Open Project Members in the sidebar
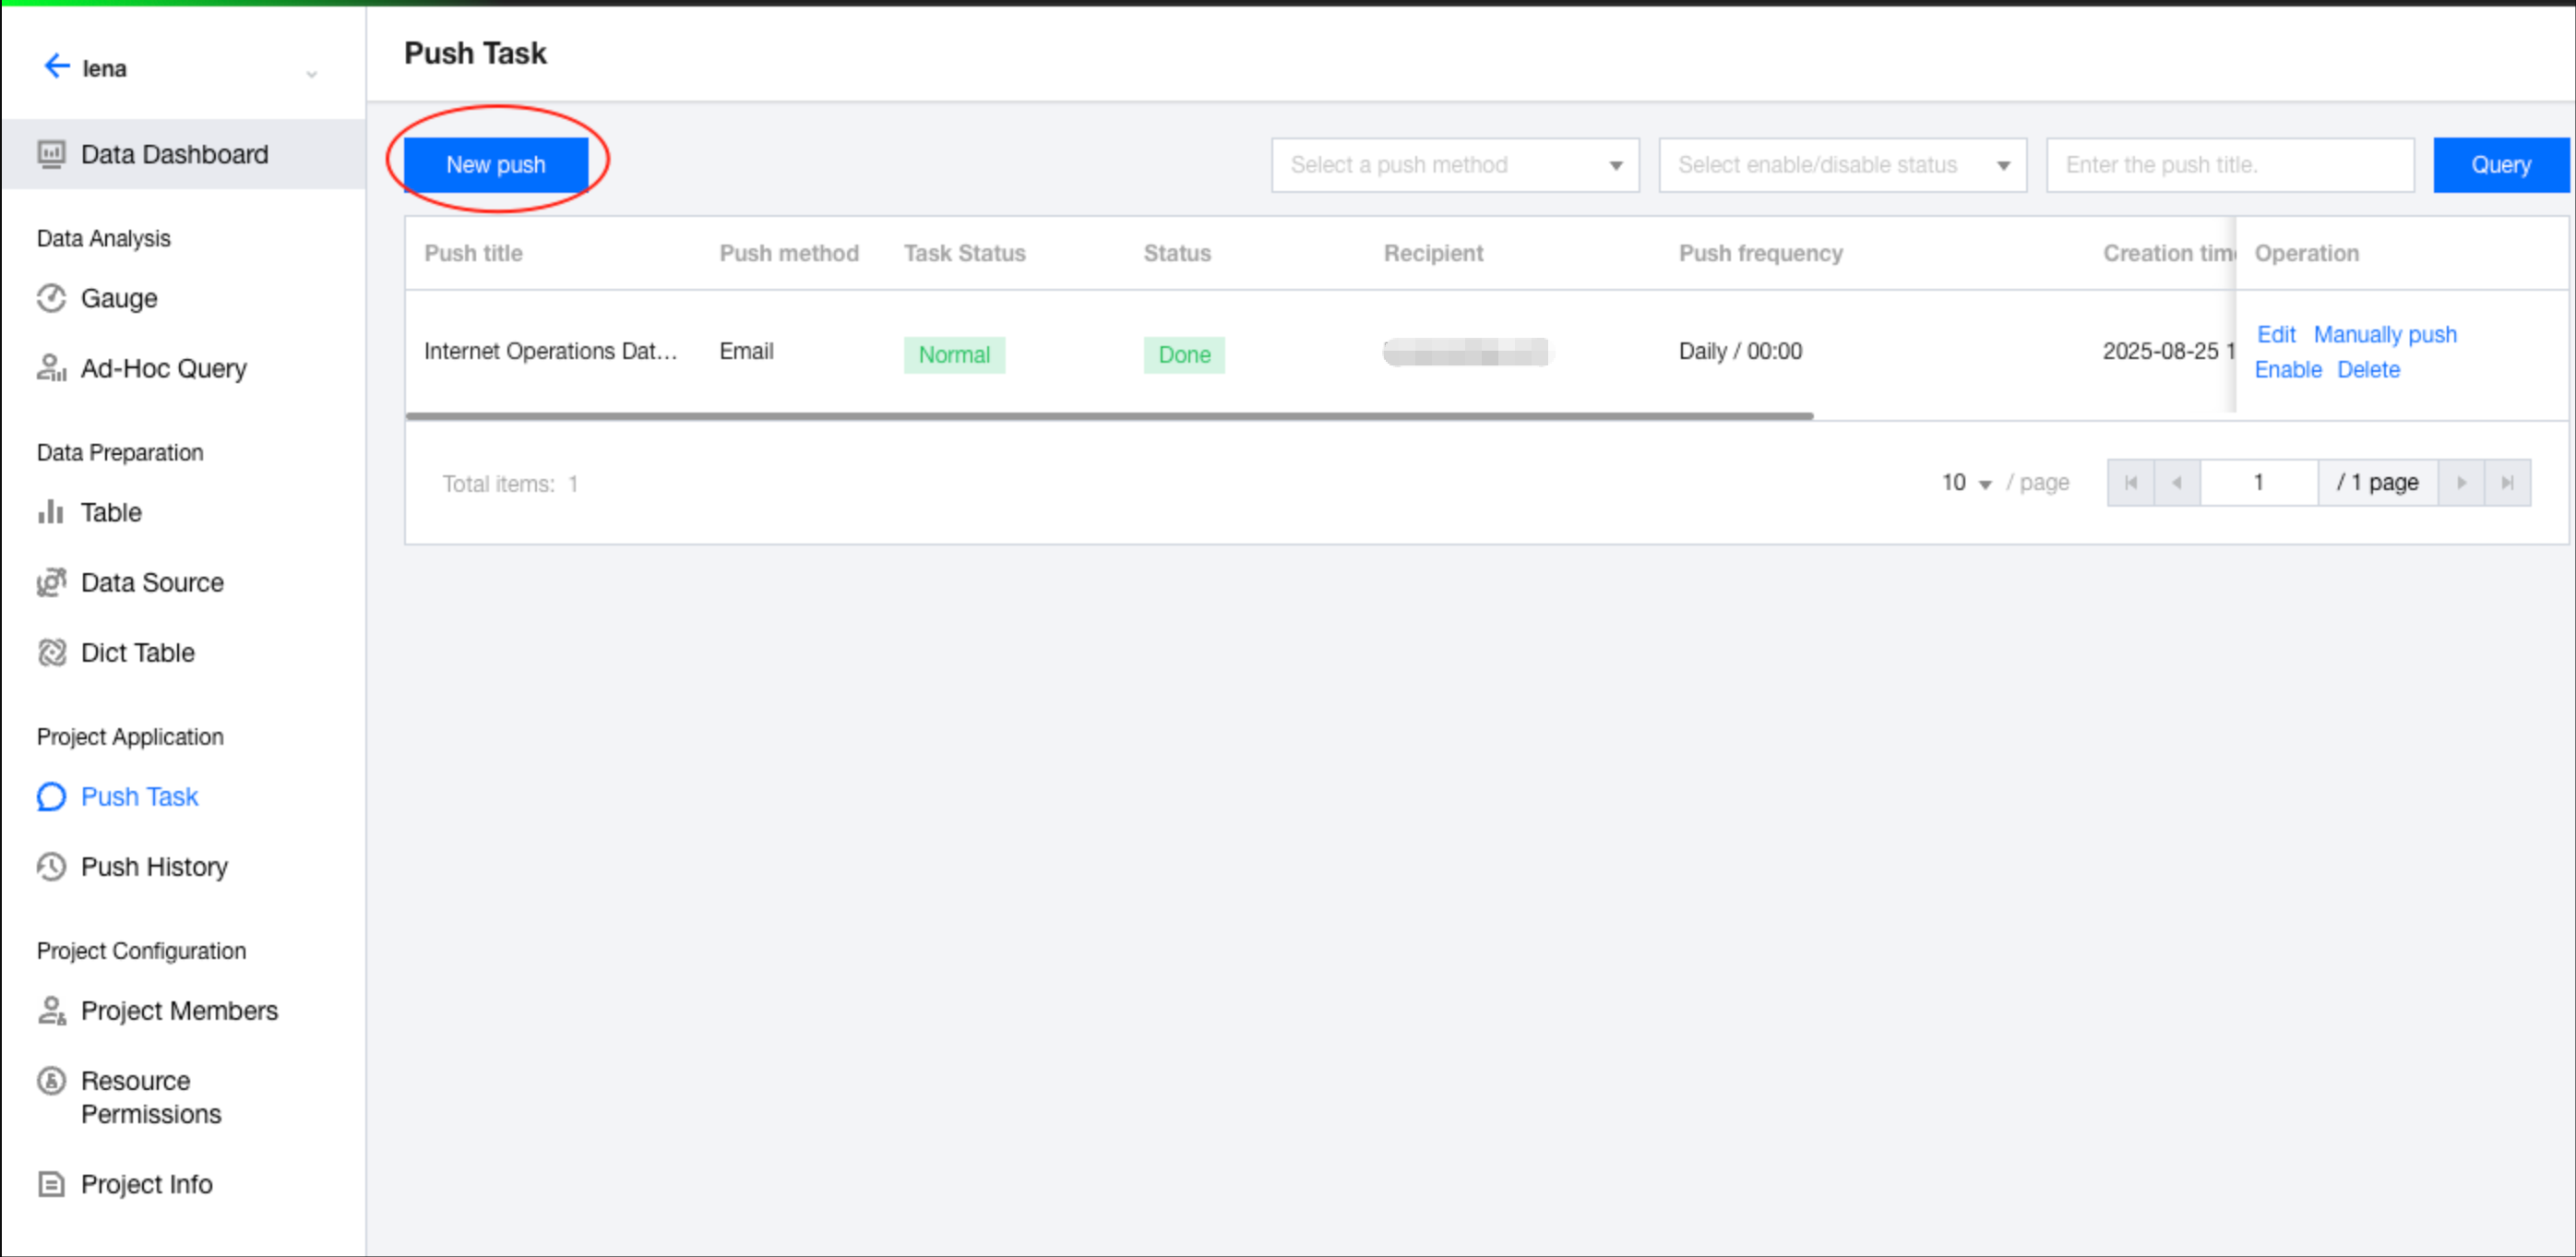The image size is (2576, 1257). pyautogui.click(x=179, y=1011)
